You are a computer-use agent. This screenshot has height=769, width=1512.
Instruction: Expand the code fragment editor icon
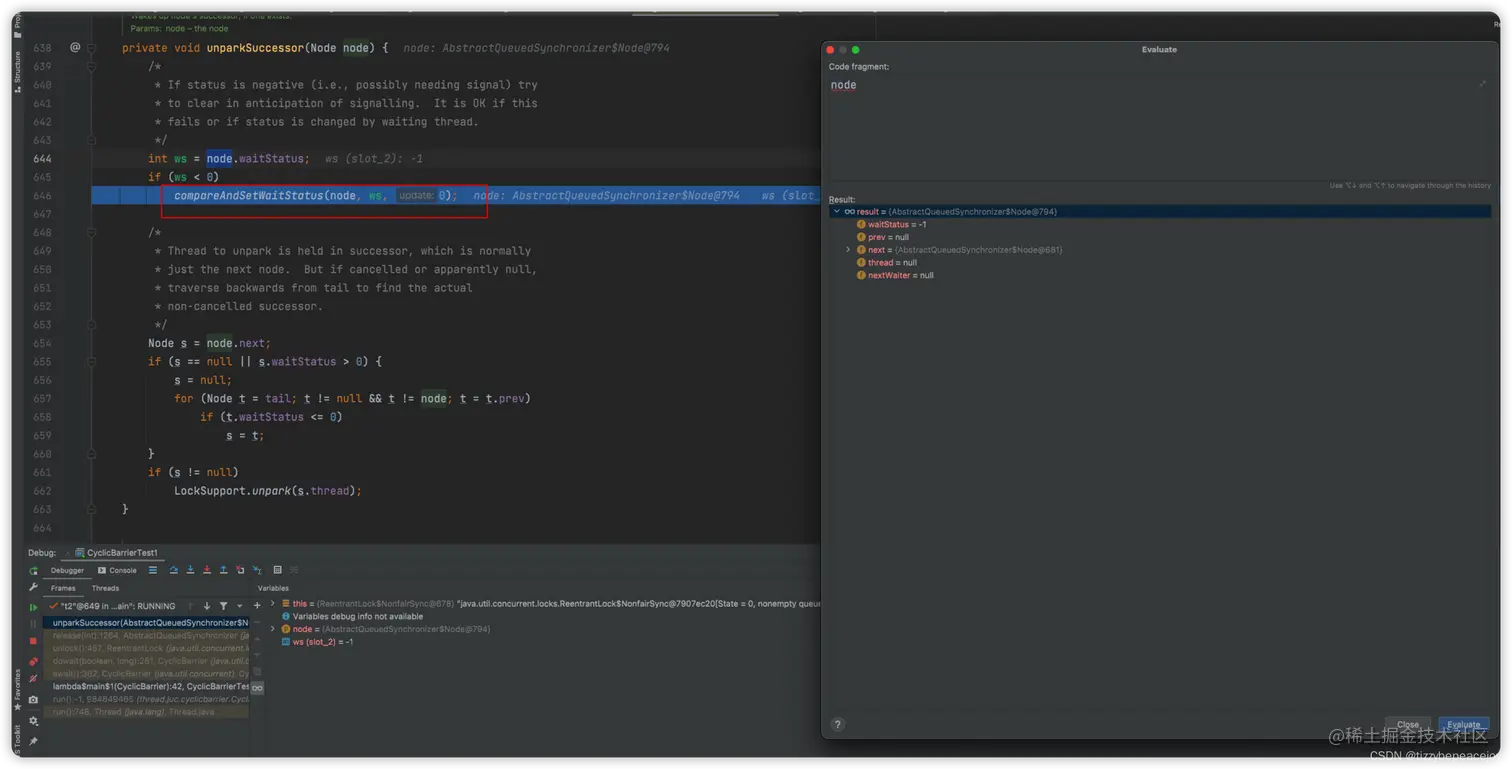1482,84
